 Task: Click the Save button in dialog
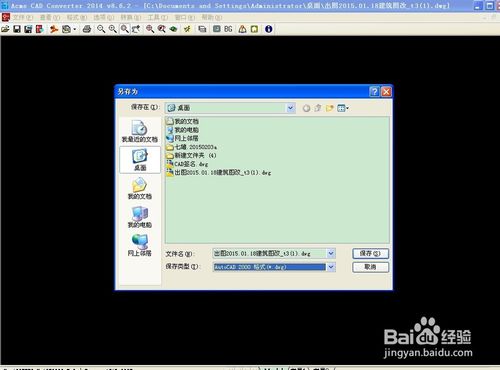click(x=370, y=254)
